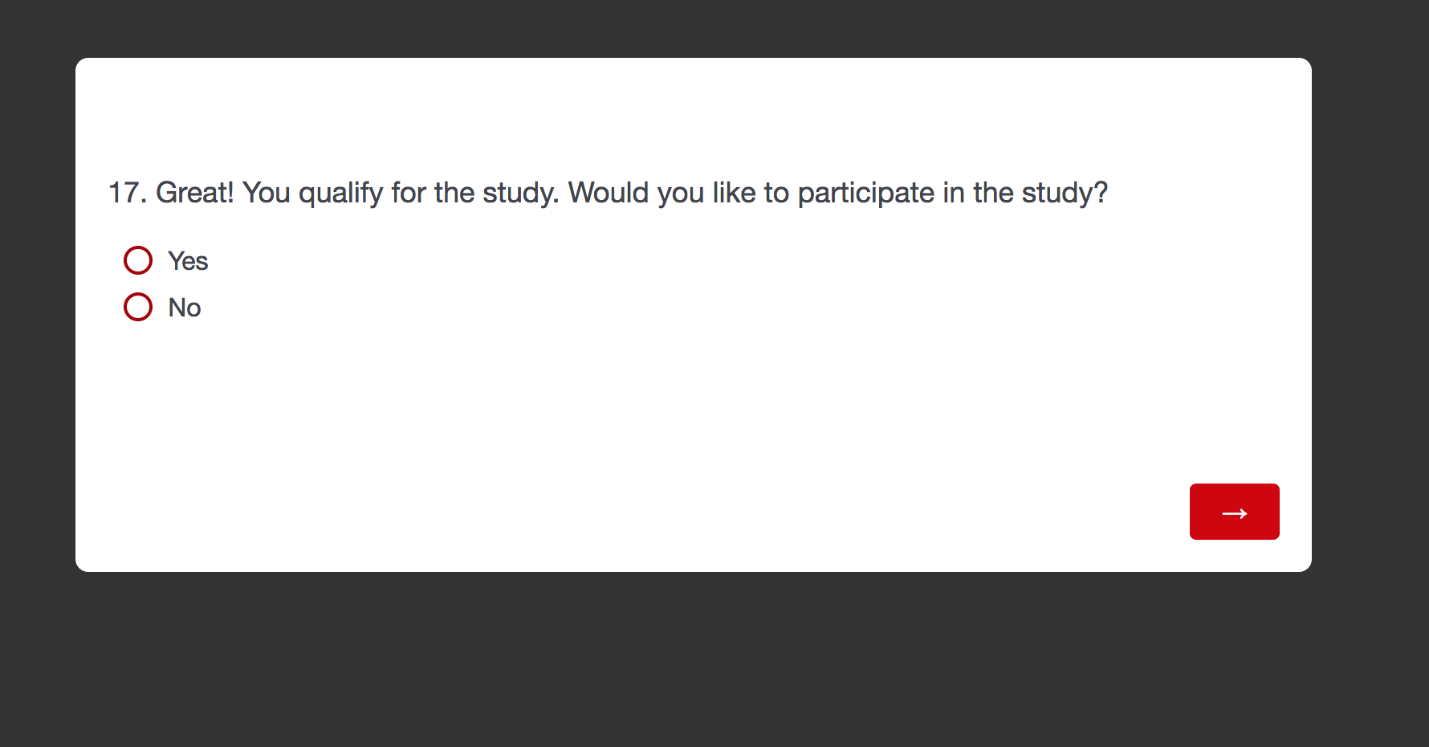The width and height of the screenshot is (1429, 747).
Task: Select the No radio button
Action: [x=138, y=307]
